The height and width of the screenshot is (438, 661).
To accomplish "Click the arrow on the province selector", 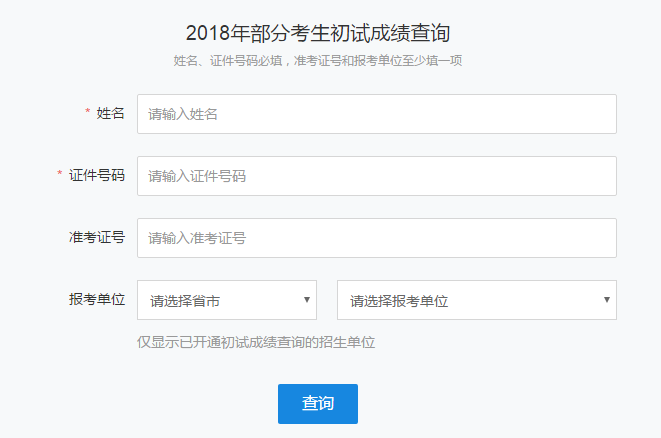I will (x=306, y=300).
